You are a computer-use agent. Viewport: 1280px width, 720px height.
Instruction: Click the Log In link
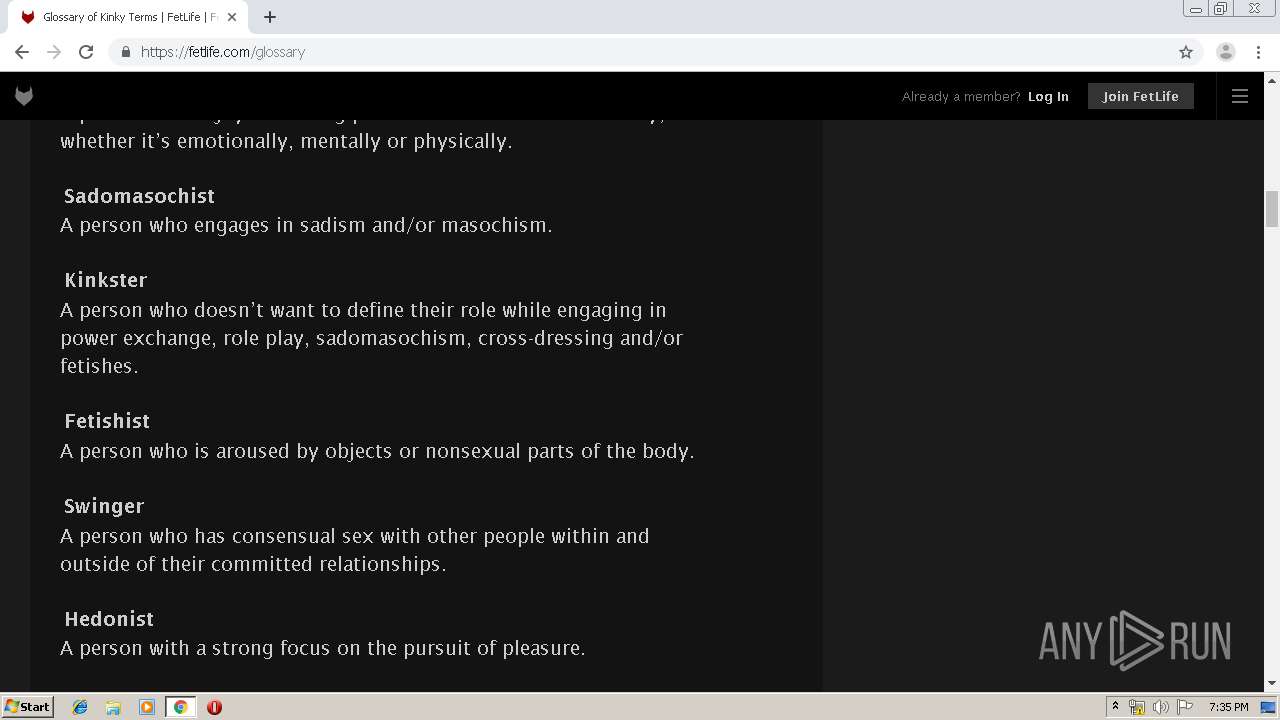1048,96
